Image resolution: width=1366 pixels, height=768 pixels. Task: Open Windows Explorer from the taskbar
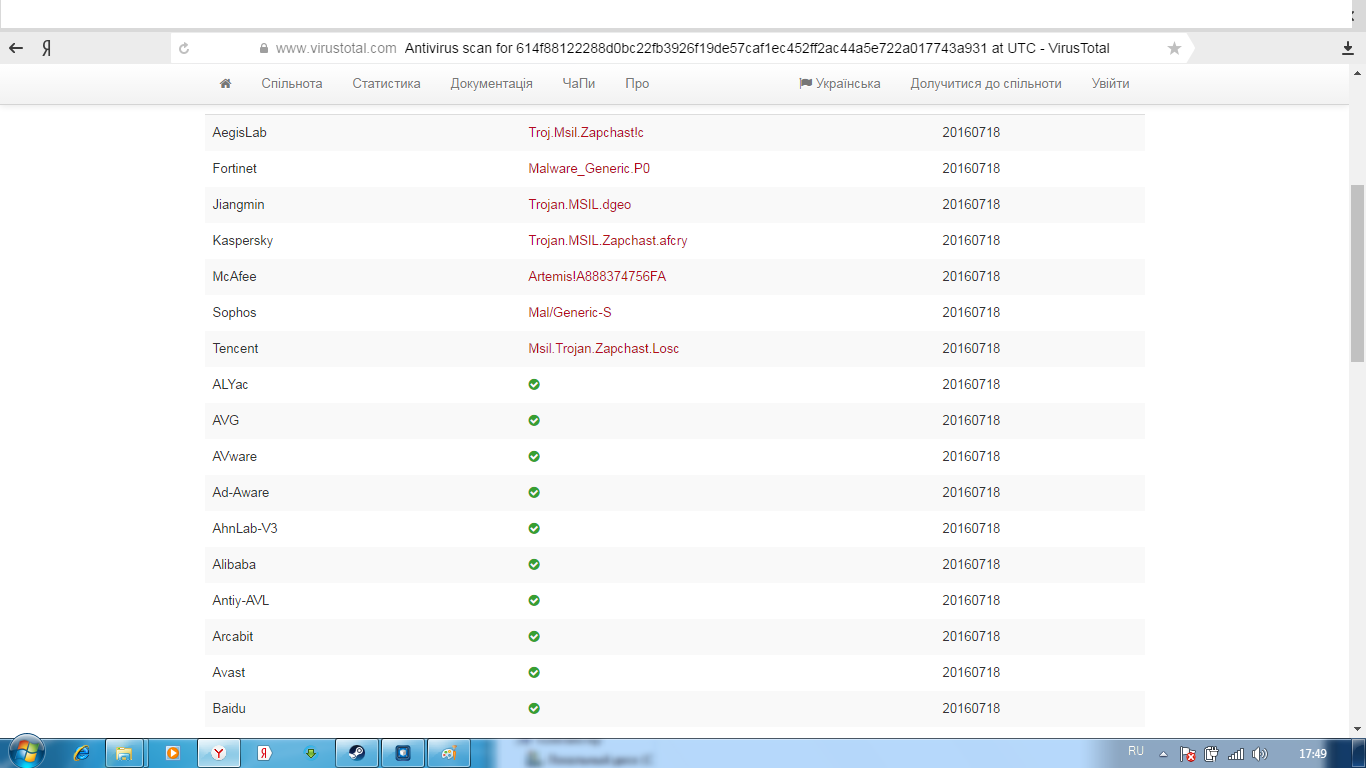(x=125, y=753)
